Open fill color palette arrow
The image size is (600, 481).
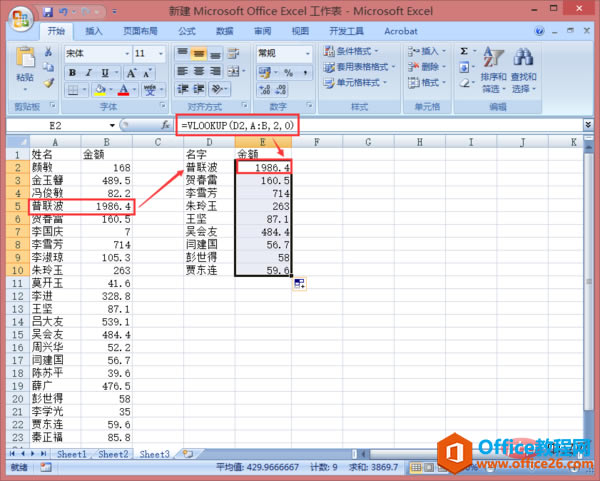pos(111,90)
